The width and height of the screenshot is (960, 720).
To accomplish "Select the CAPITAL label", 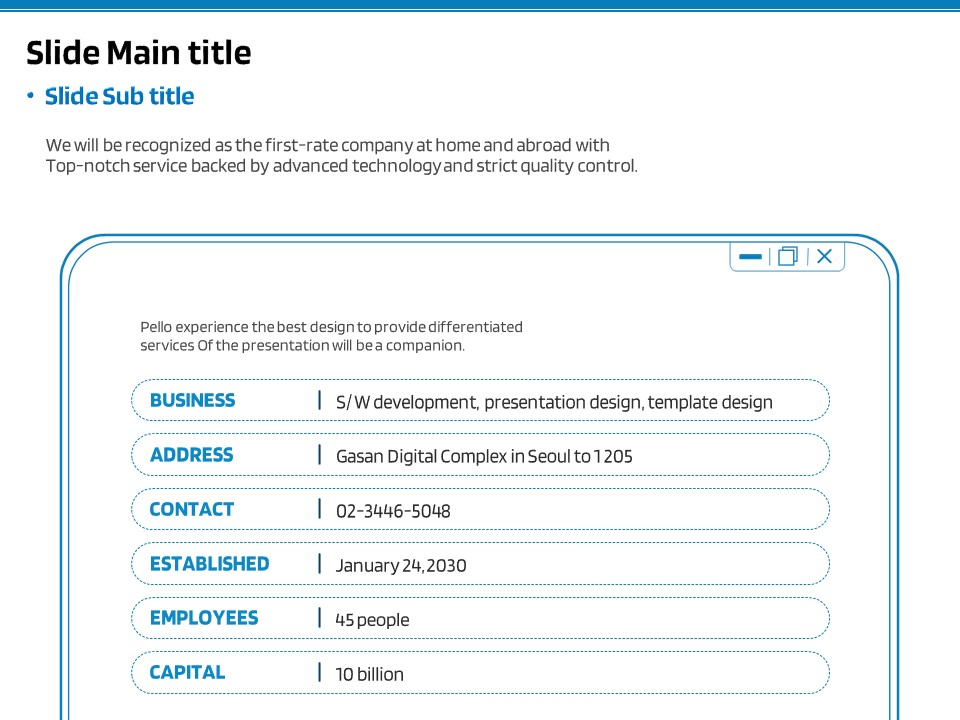I will tap(187, 673).
